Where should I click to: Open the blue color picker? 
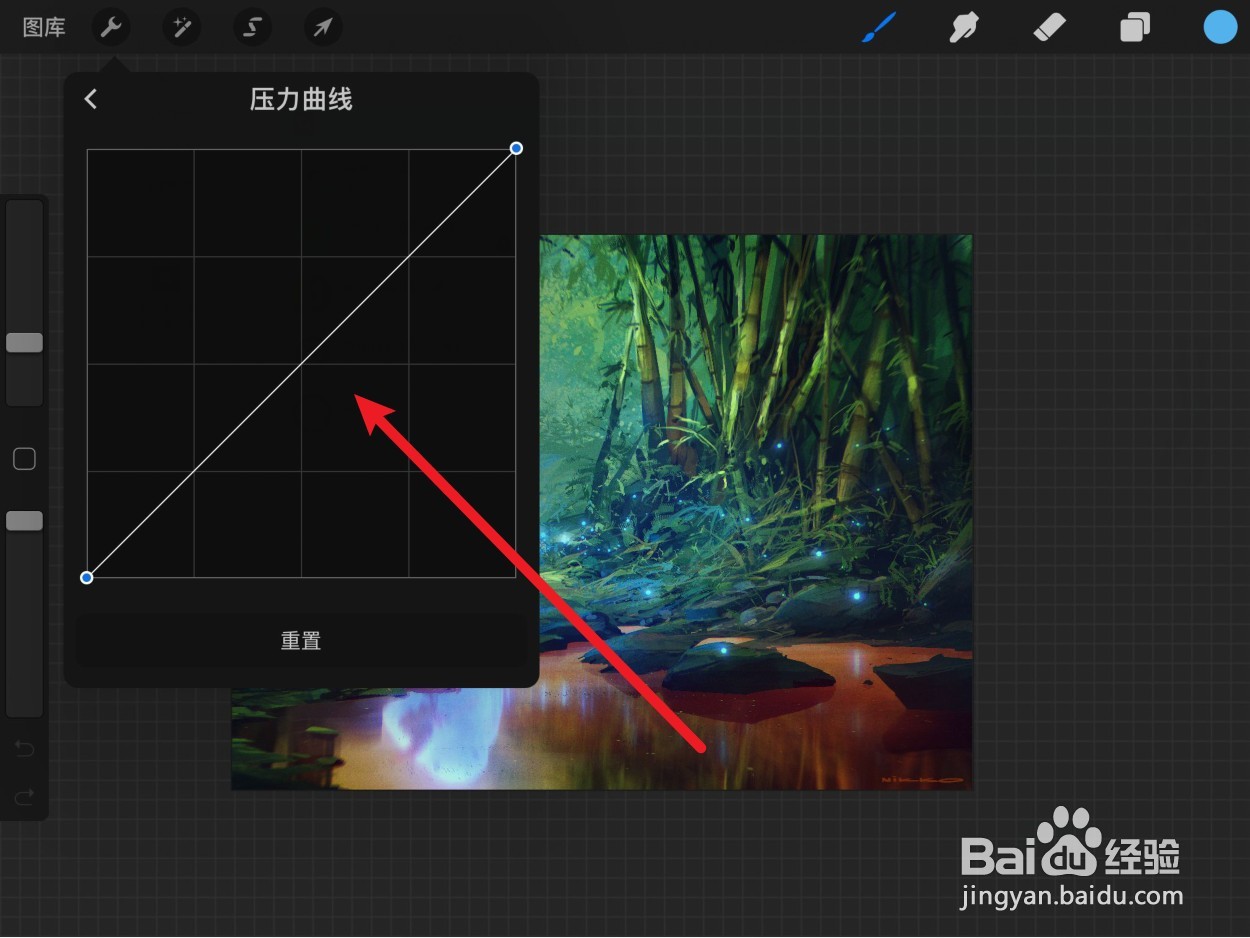1220,27
